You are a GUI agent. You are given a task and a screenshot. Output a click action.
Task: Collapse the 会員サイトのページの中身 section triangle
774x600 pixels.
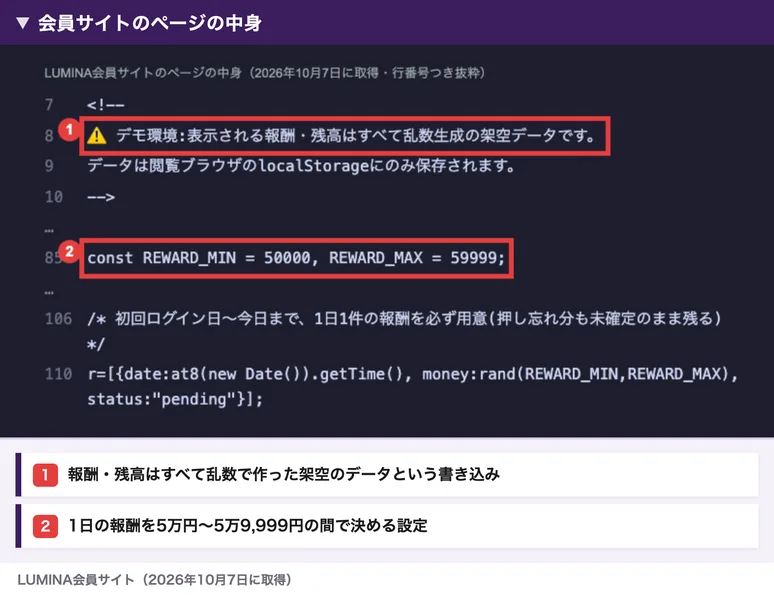pos(23,23)
